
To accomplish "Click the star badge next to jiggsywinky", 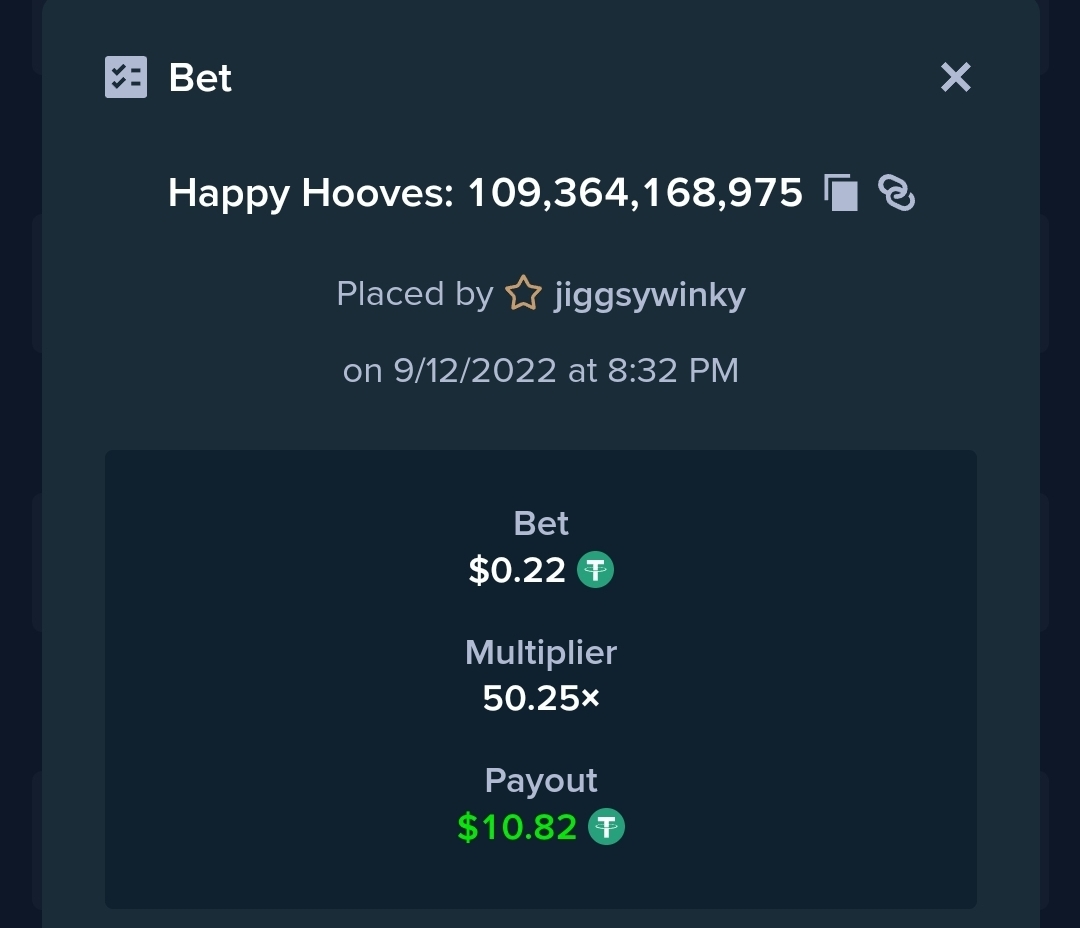I will 523,293.
